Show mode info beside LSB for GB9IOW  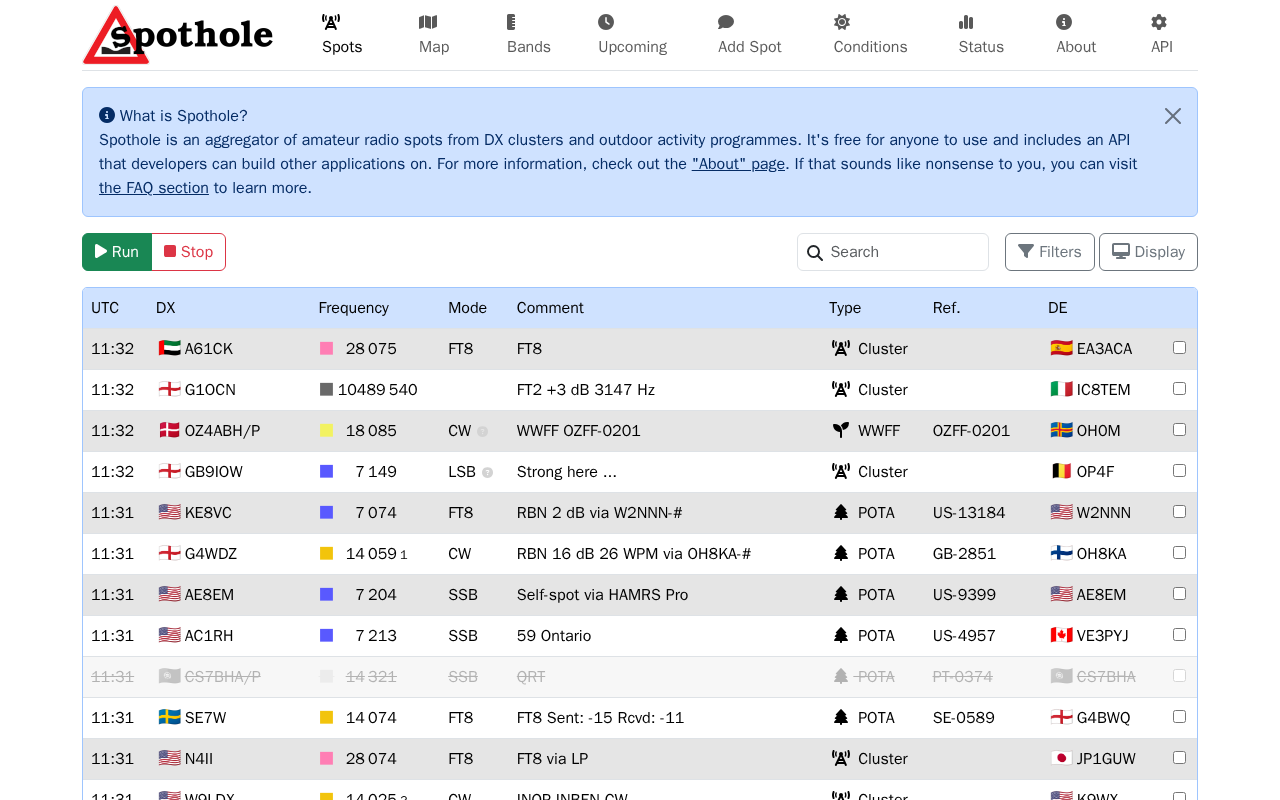click(487, 473)
